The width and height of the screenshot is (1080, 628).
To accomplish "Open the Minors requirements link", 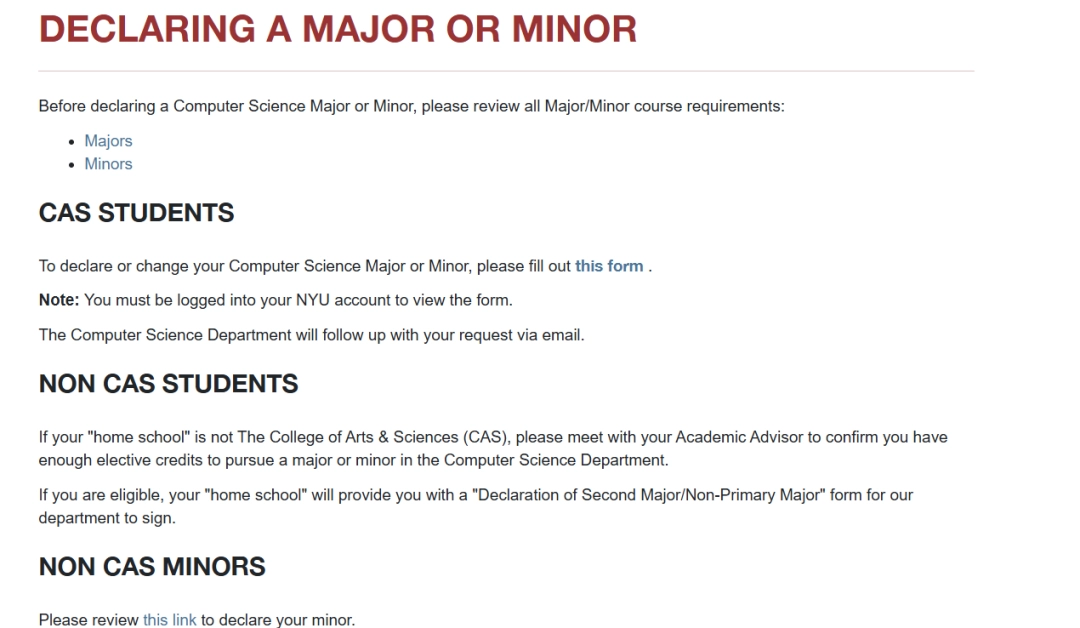I will [x=108, y=164].
